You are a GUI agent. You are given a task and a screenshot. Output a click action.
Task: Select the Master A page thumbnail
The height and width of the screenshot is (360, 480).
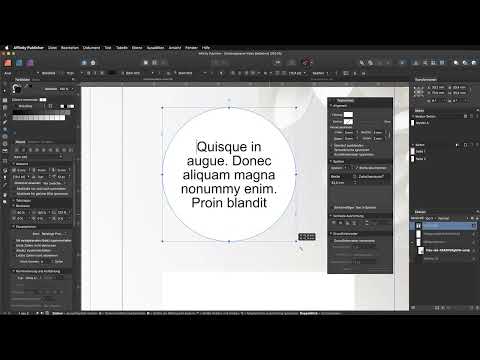413,123
